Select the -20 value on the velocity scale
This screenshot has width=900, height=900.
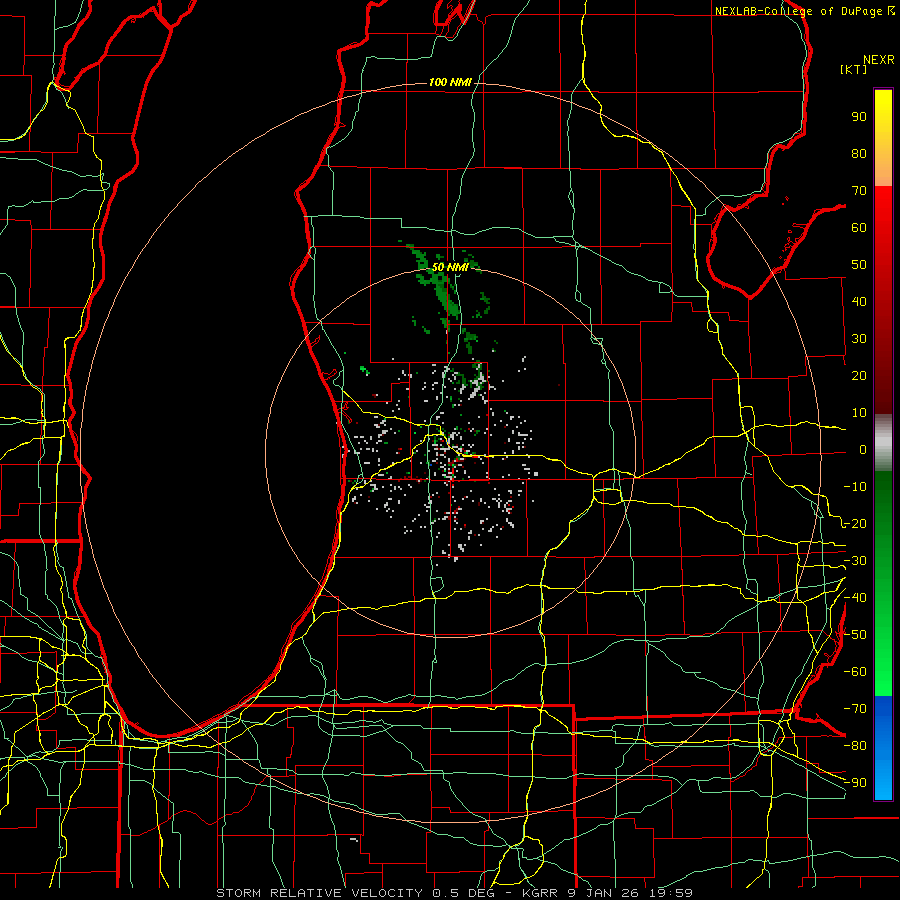pyautogui.click(x=855, y=523)
